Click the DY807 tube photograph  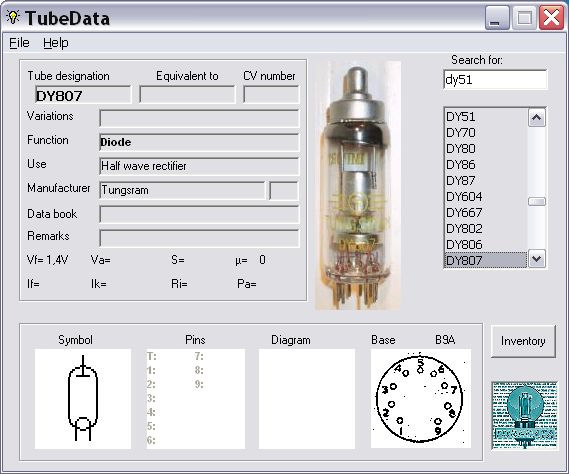point(358,185)
